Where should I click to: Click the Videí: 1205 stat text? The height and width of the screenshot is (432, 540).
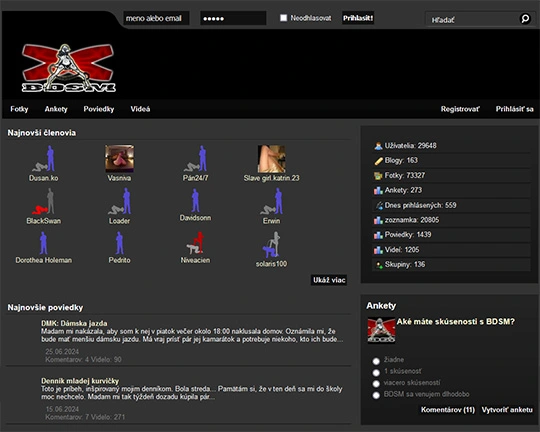402,250
